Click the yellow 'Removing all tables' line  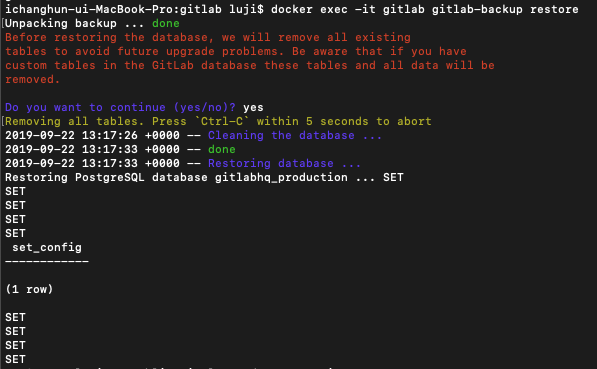pyautogui.click(x=218, y=121)
